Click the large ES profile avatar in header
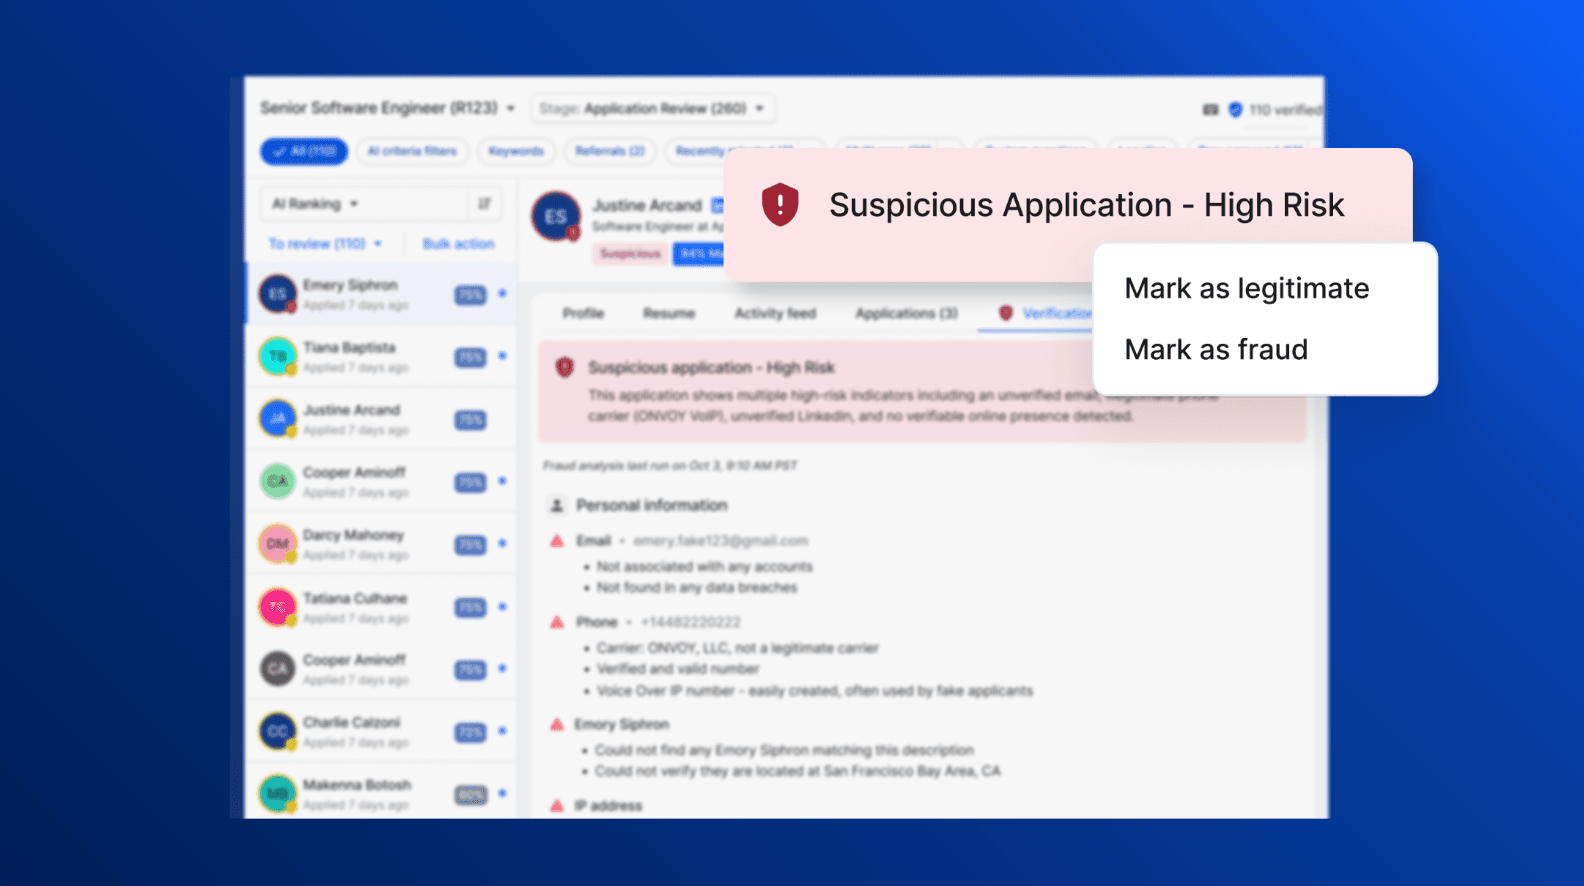This screenshot has width=1584, height=886. pos(556,217)
